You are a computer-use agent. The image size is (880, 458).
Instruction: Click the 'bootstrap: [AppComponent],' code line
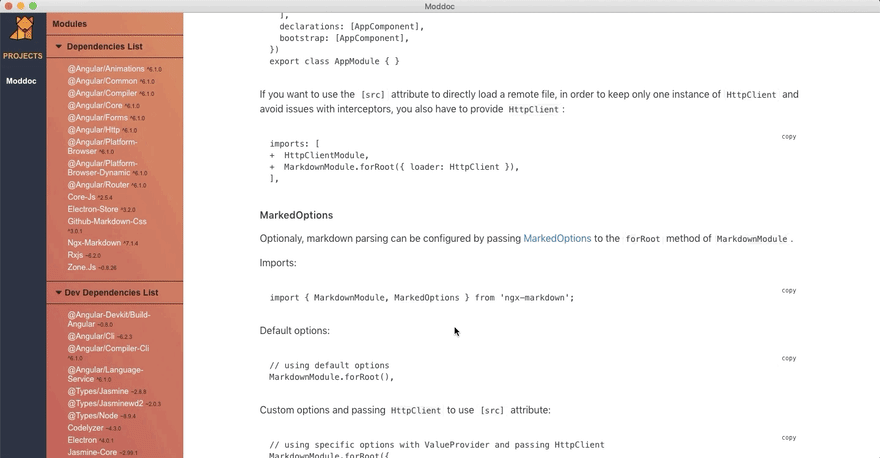344,38
